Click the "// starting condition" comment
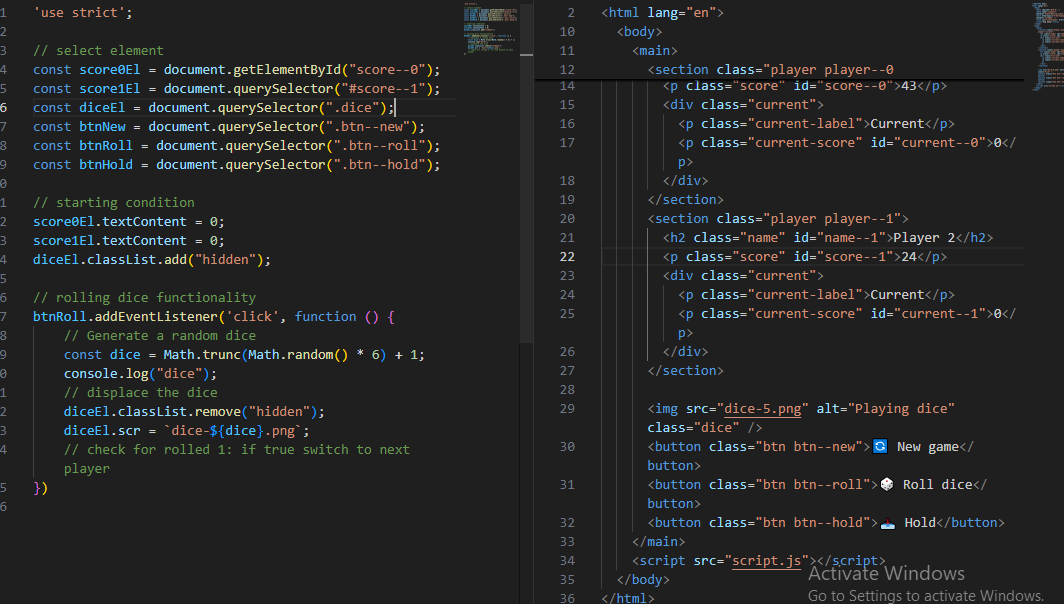Viewport: 1064px width, 604px height. 114,203
